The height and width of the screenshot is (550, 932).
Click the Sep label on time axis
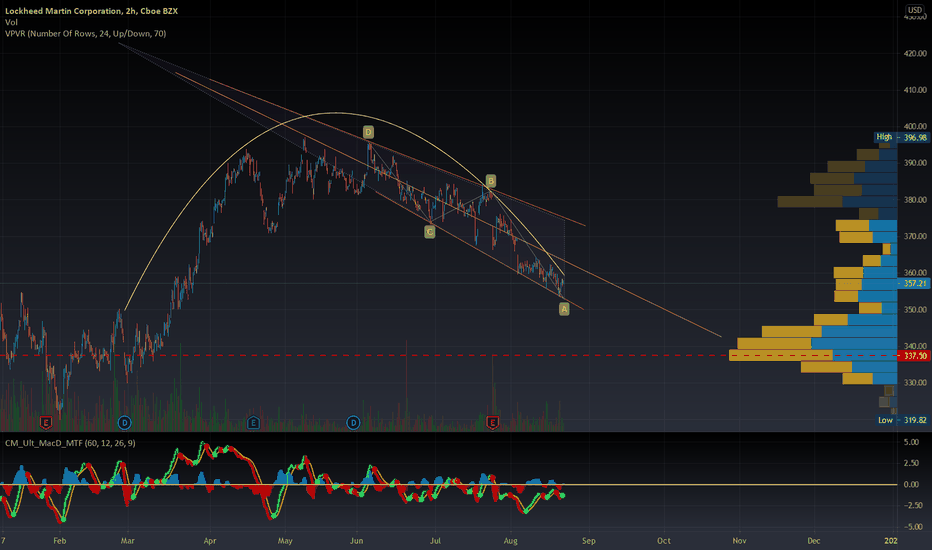click(x=588, y=540)
